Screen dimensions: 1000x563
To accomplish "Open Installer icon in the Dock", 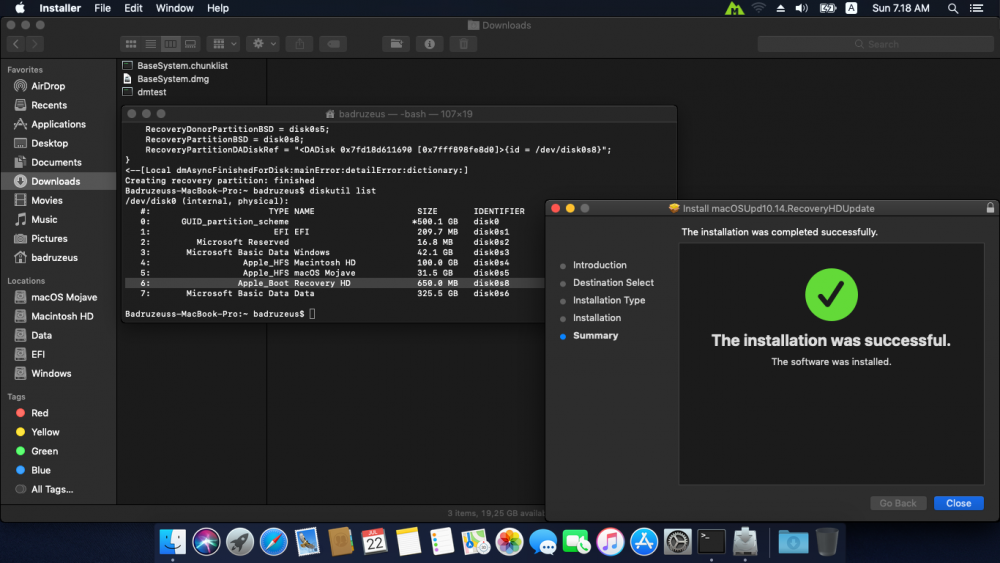I will [745, 542].
